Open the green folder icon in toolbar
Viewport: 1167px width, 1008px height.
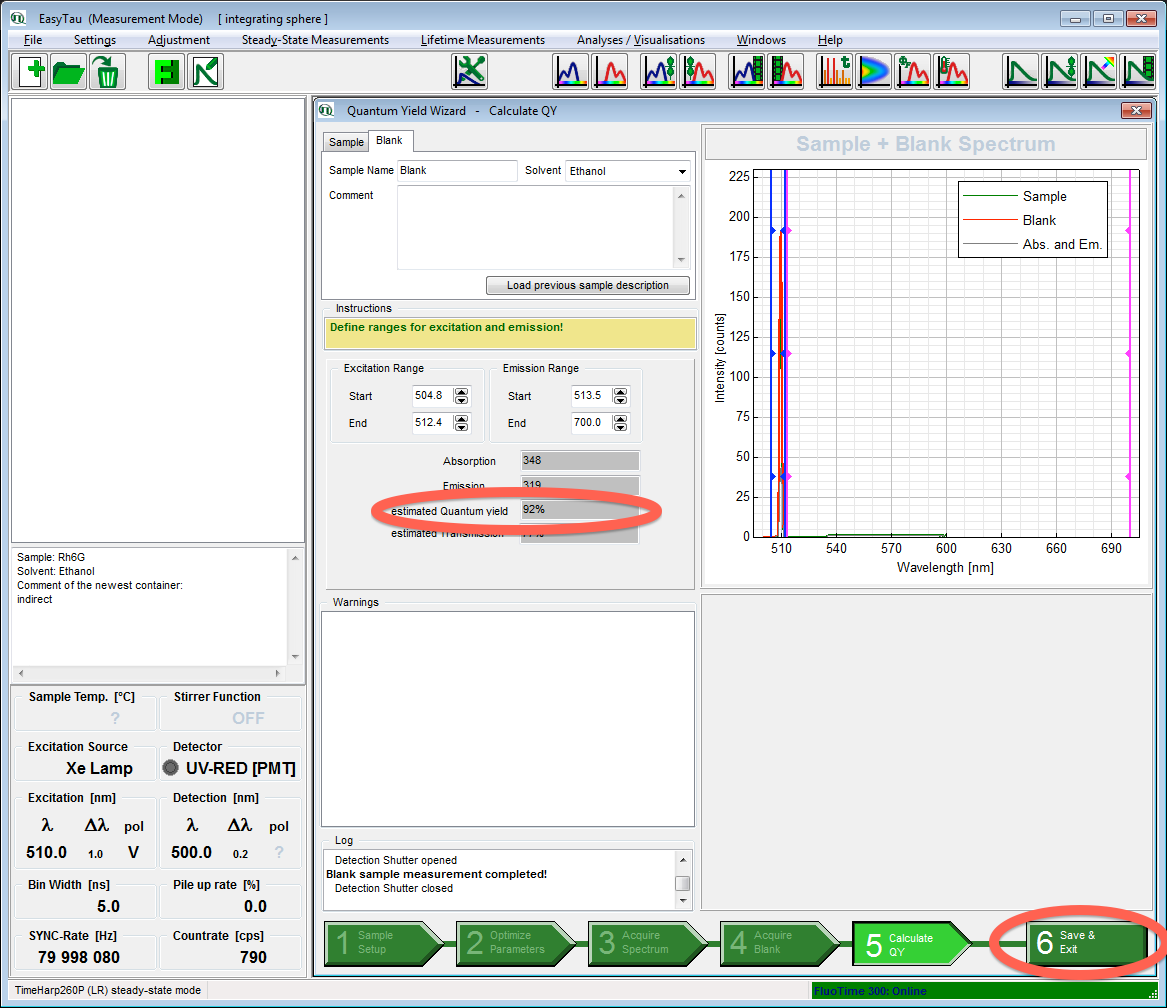(69, 72)
